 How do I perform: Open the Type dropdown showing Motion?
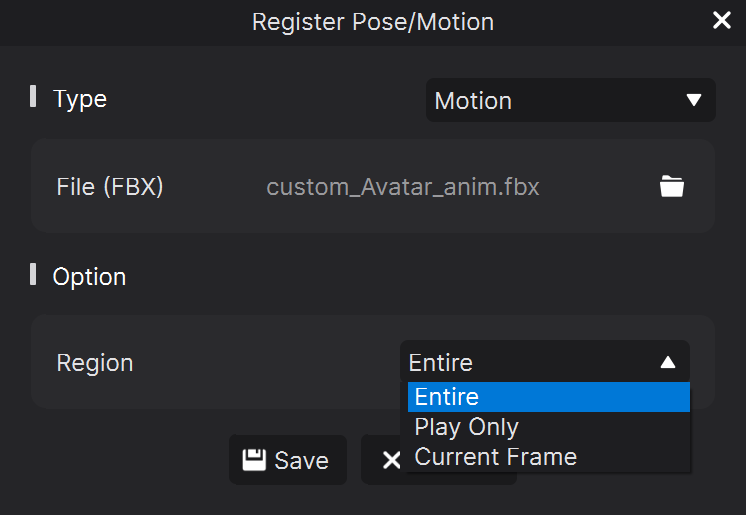(570, 100)
